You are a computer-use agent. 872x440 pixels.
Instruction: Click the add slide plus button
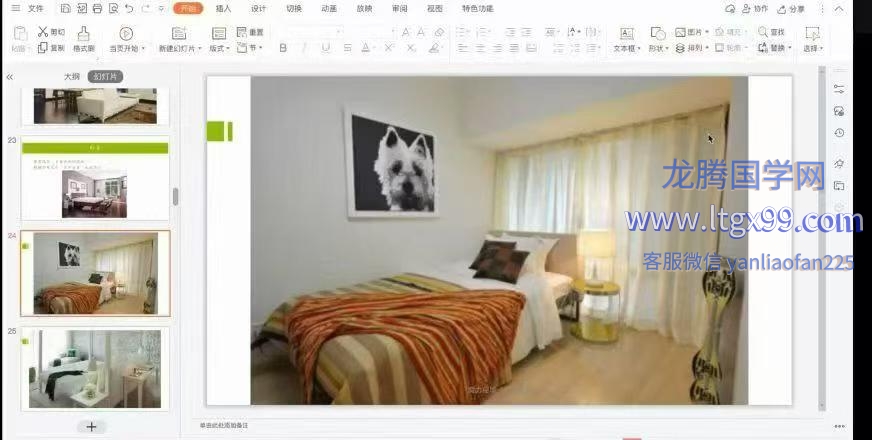coord(91,426)
